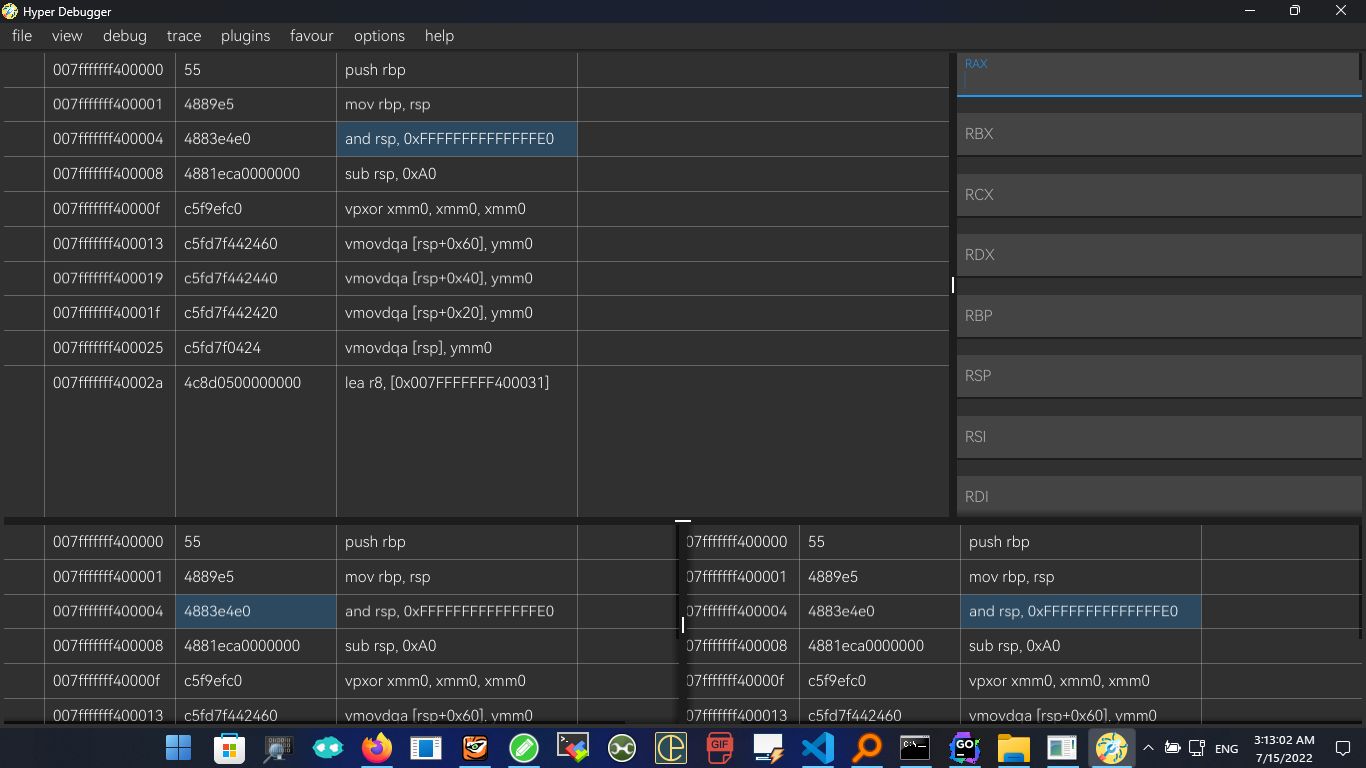Open the debug menu
The height and width of the screenshot is (768, 1366).
[124, 36]
